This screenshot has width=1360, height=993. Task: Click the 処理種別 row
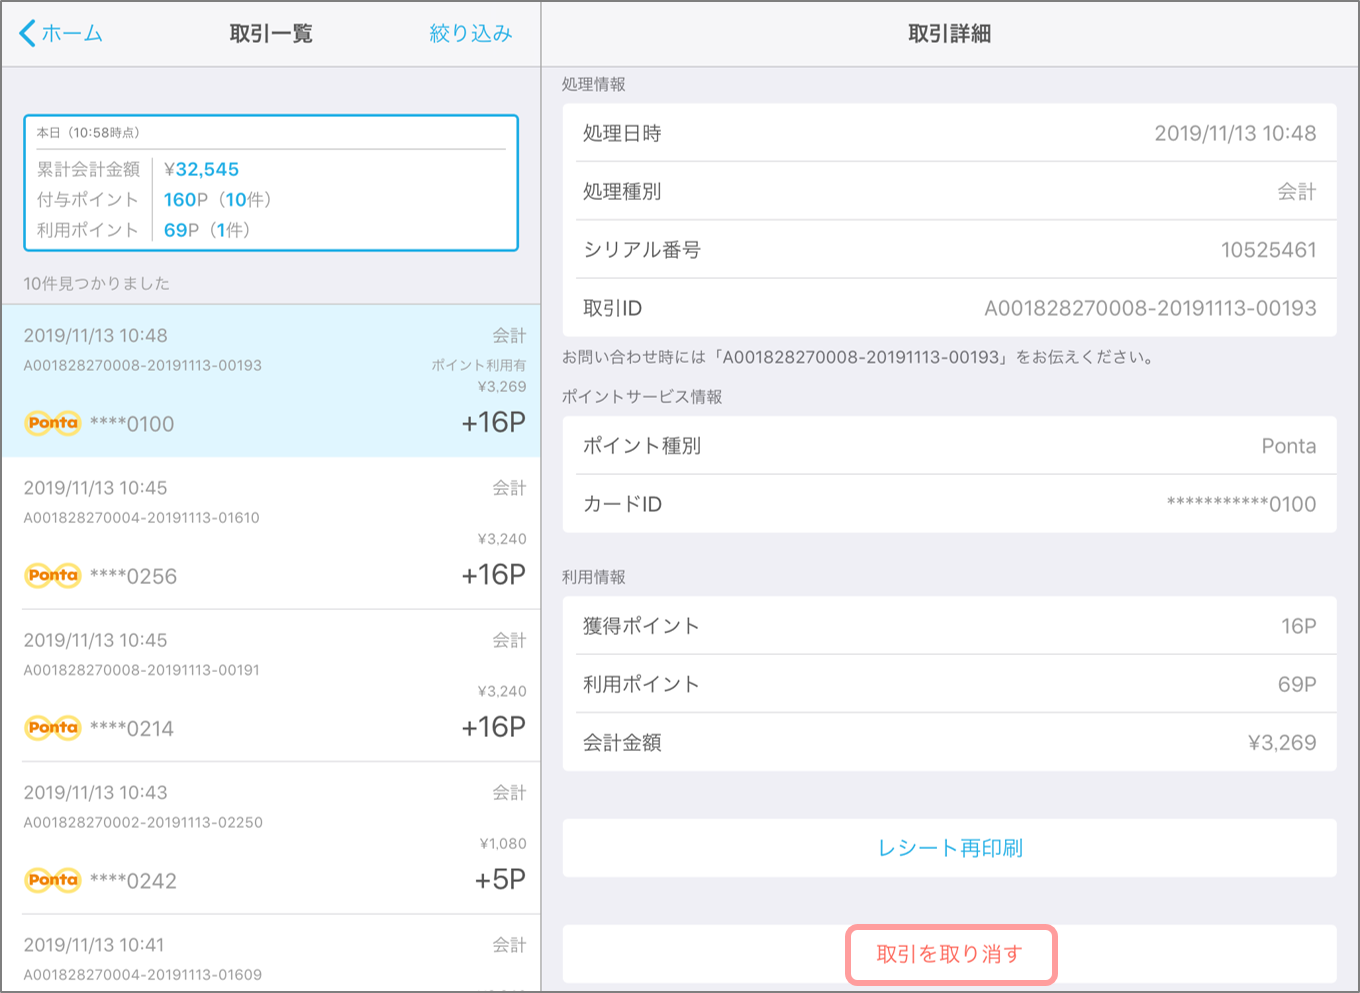coord(949,191)
